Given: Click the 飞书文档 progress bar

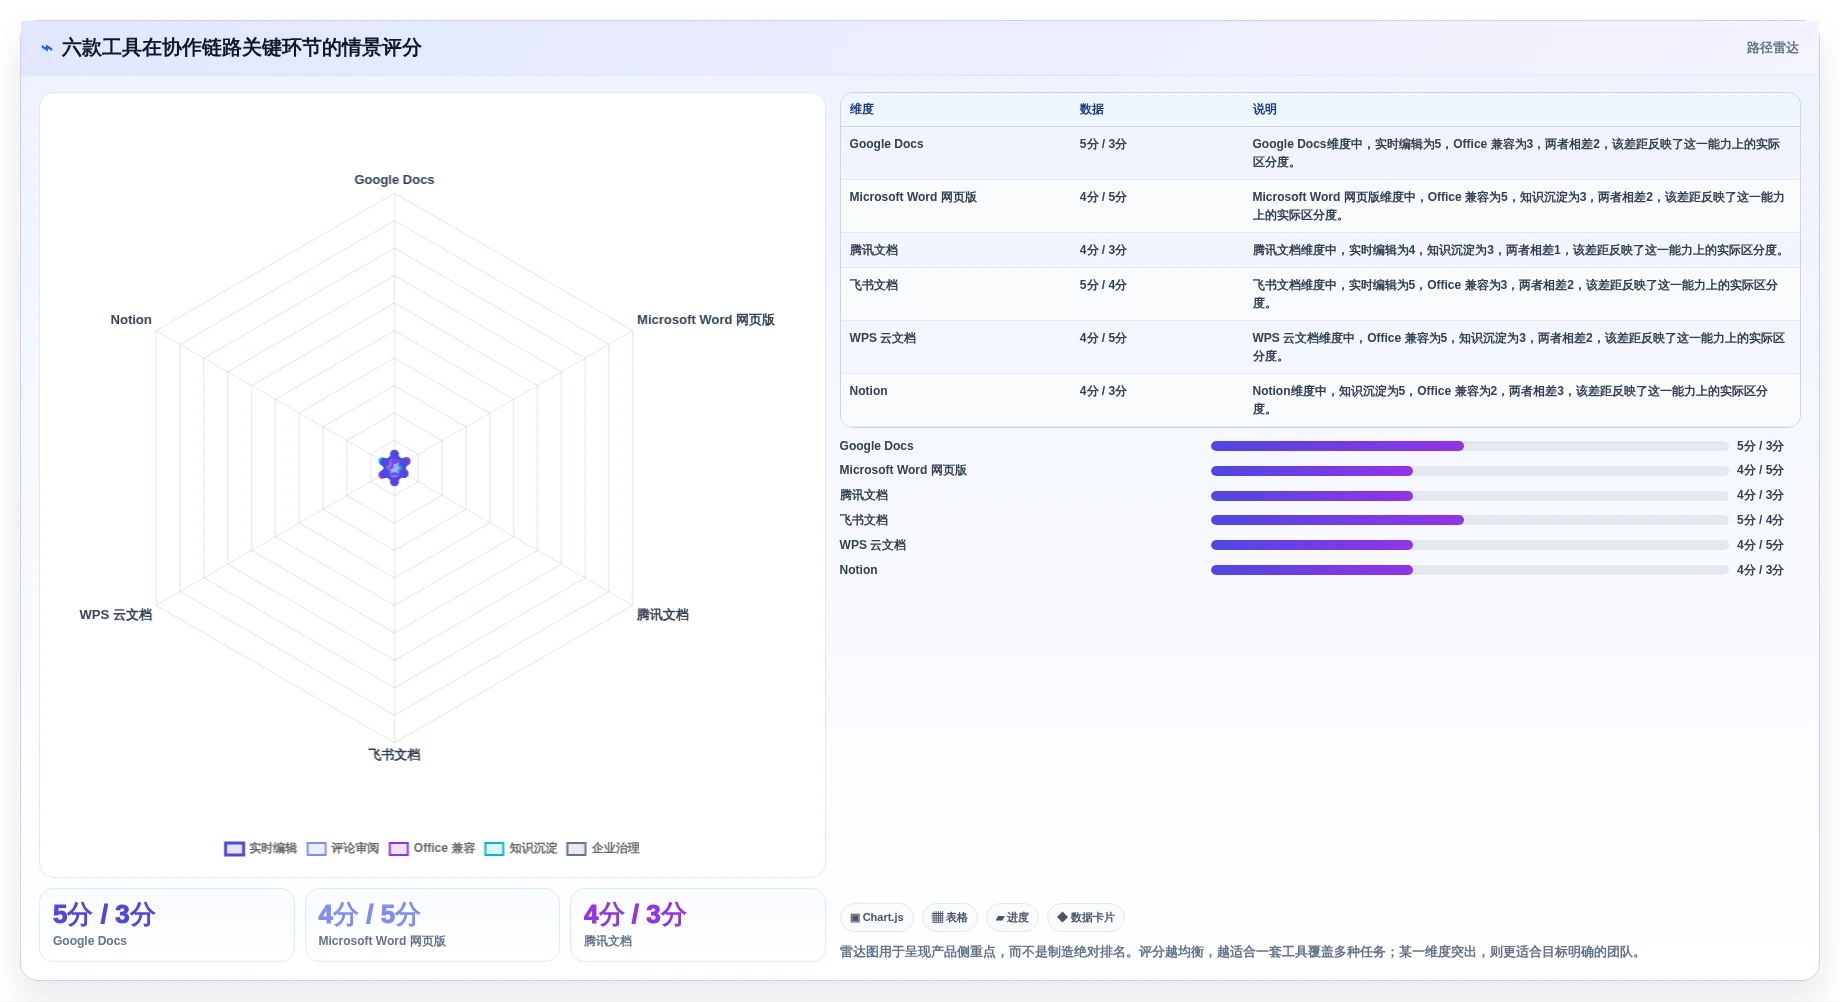Looking at the screenshot, I should pos(1469,520).
